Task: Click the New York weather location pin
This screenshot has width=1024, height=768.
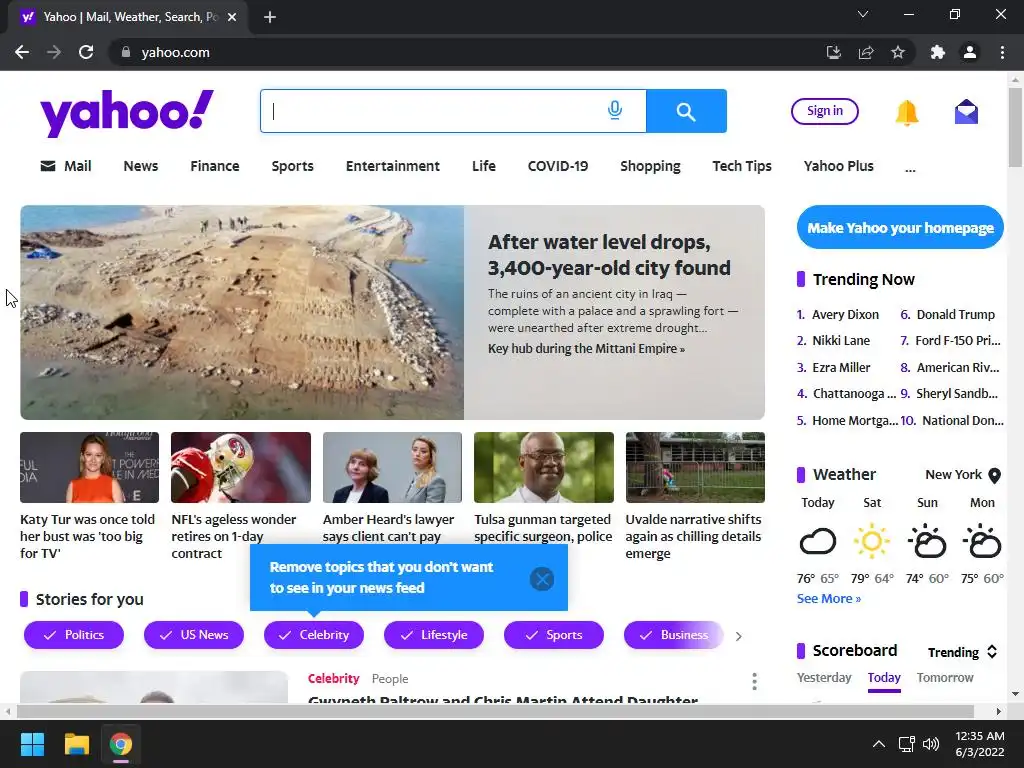Action: pyautogui.click(x=995, y=475)
